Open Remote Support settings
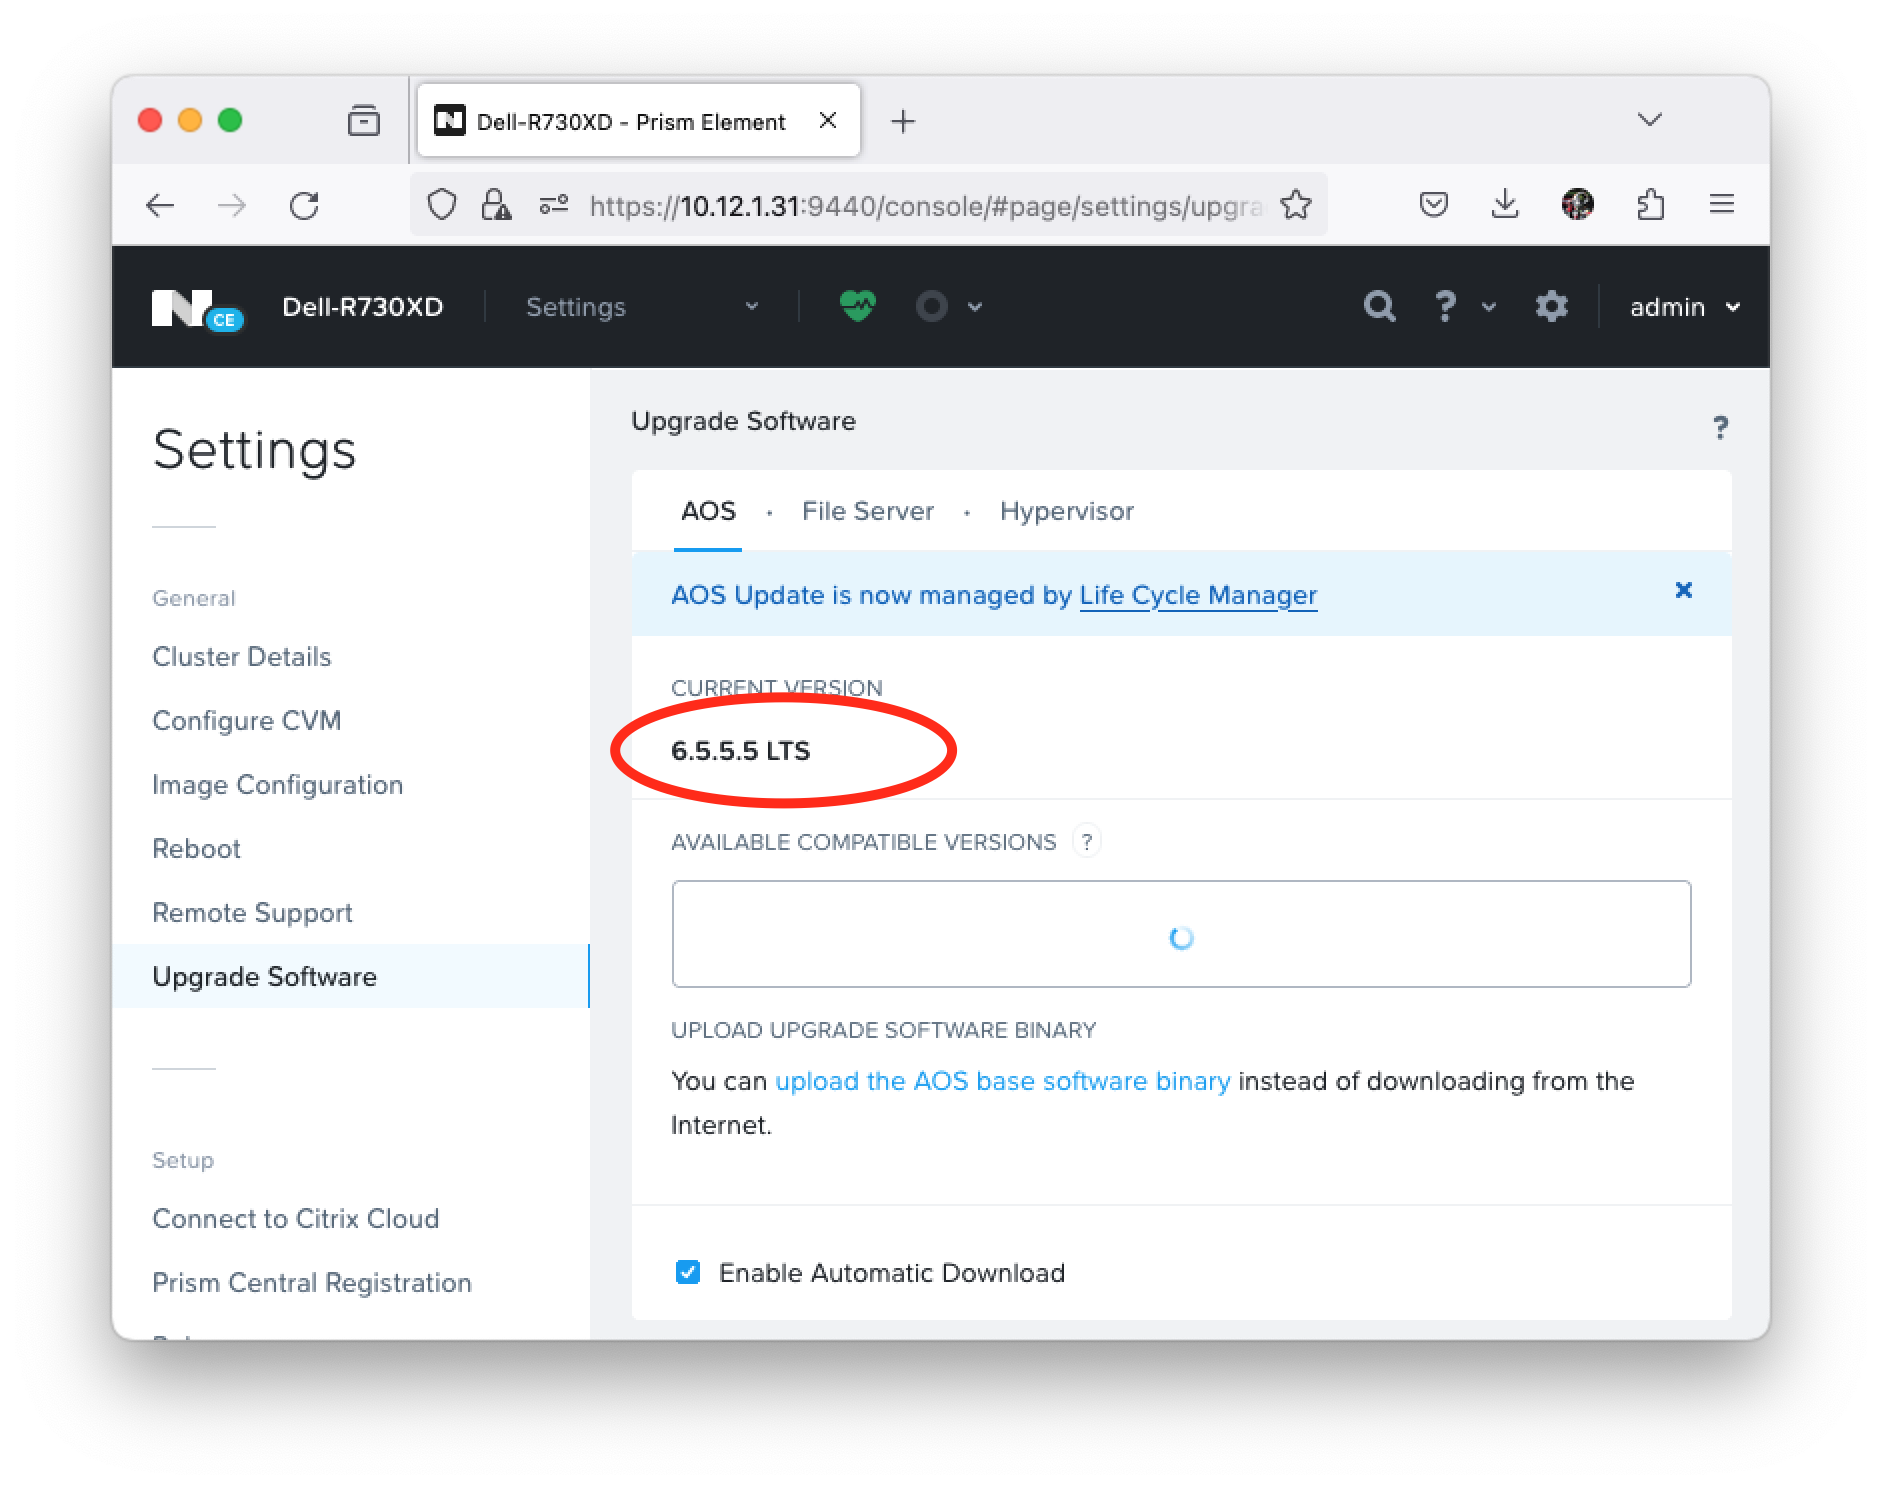The width and height of the screenshot is (1882, 1488). (x=252, y=913)
